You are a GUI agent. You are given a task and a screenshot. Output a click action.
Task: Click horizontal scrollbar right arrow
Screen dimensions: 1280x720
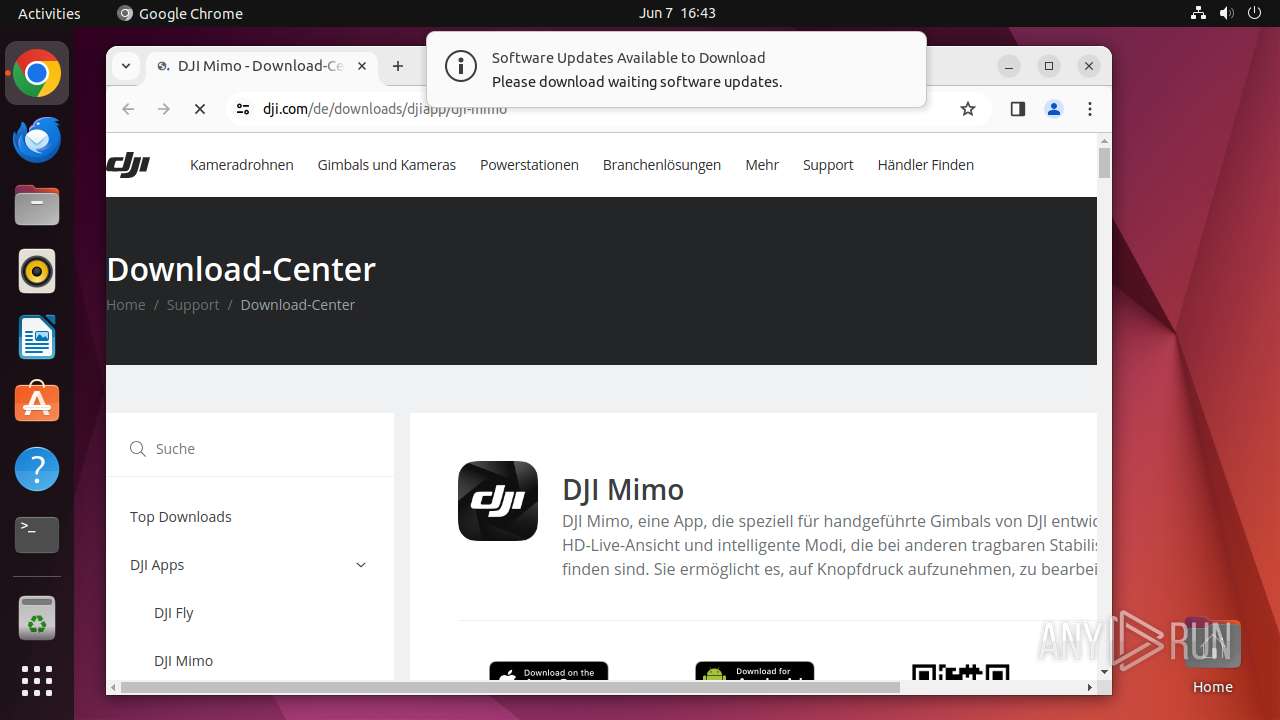tap(1090, 687)
